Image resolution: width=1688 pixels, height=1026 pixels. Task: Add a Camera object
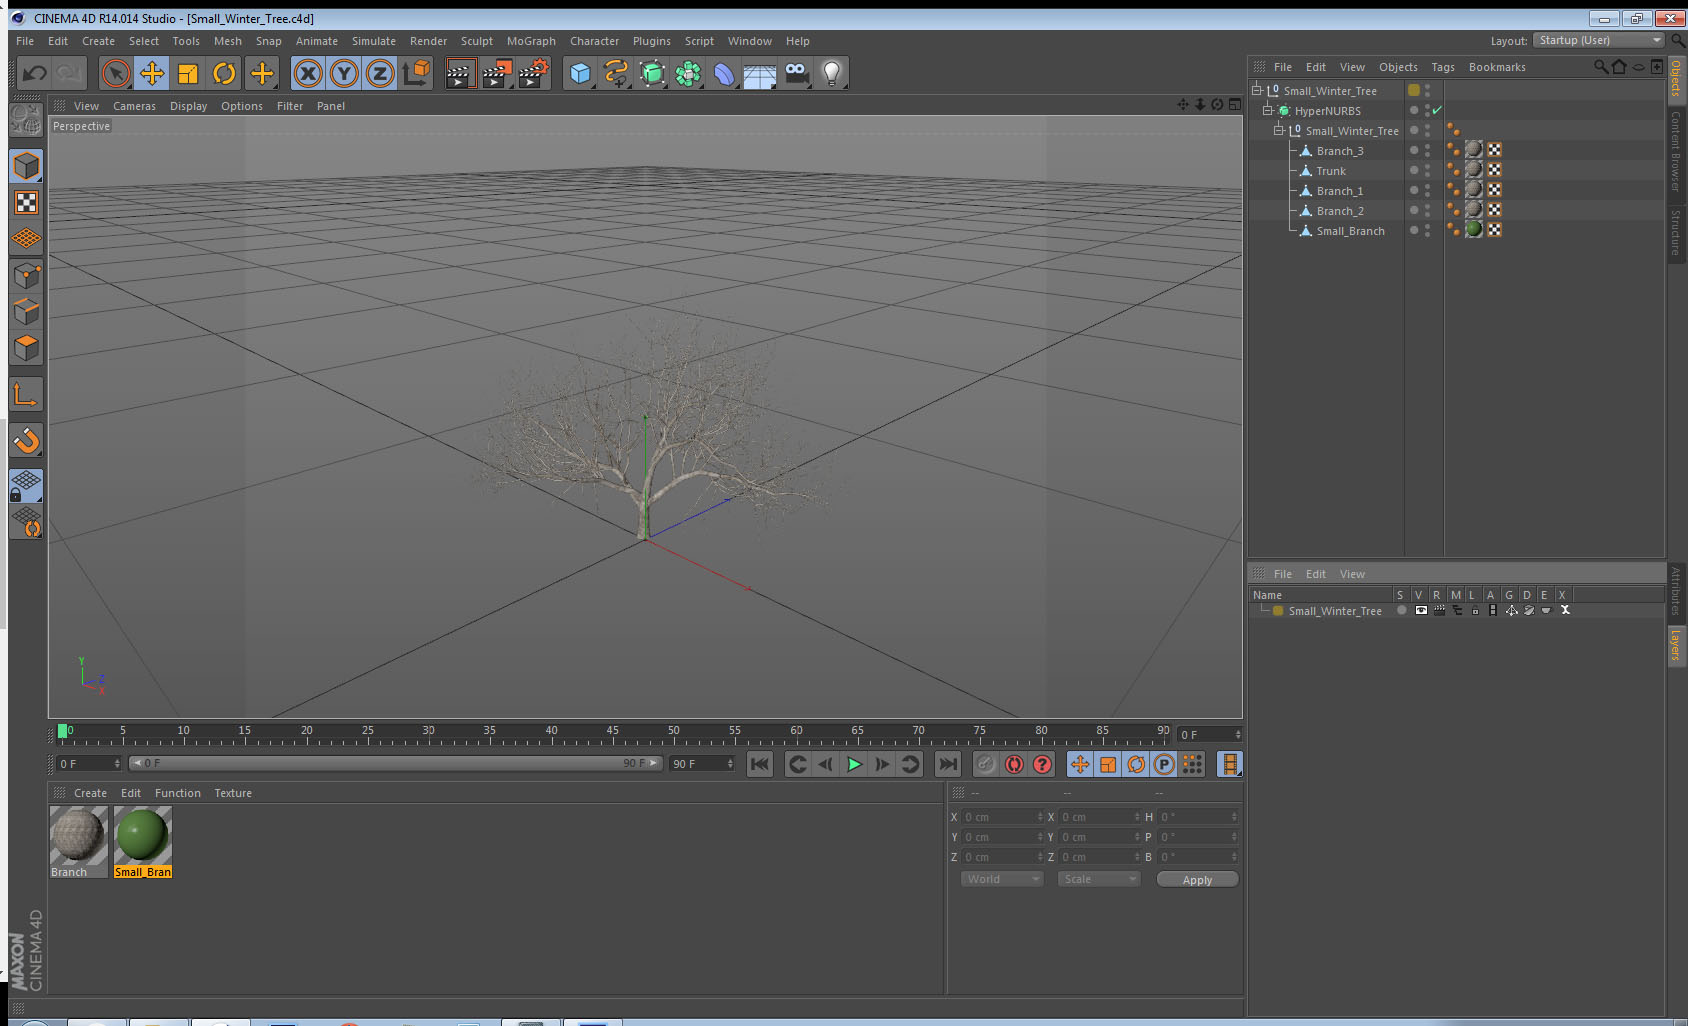(796, 73)
